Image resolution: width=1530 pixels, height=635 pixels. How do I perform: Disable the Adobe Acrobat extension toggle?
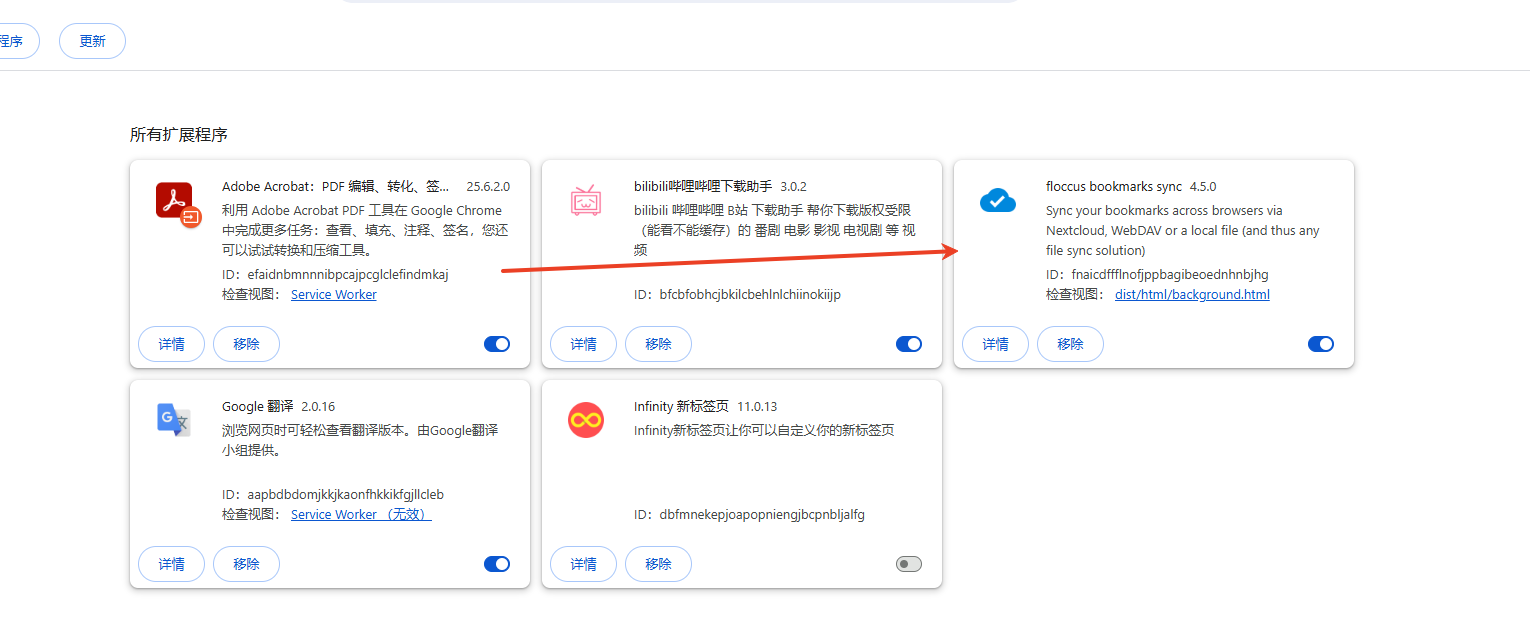(x=497, y=343)
